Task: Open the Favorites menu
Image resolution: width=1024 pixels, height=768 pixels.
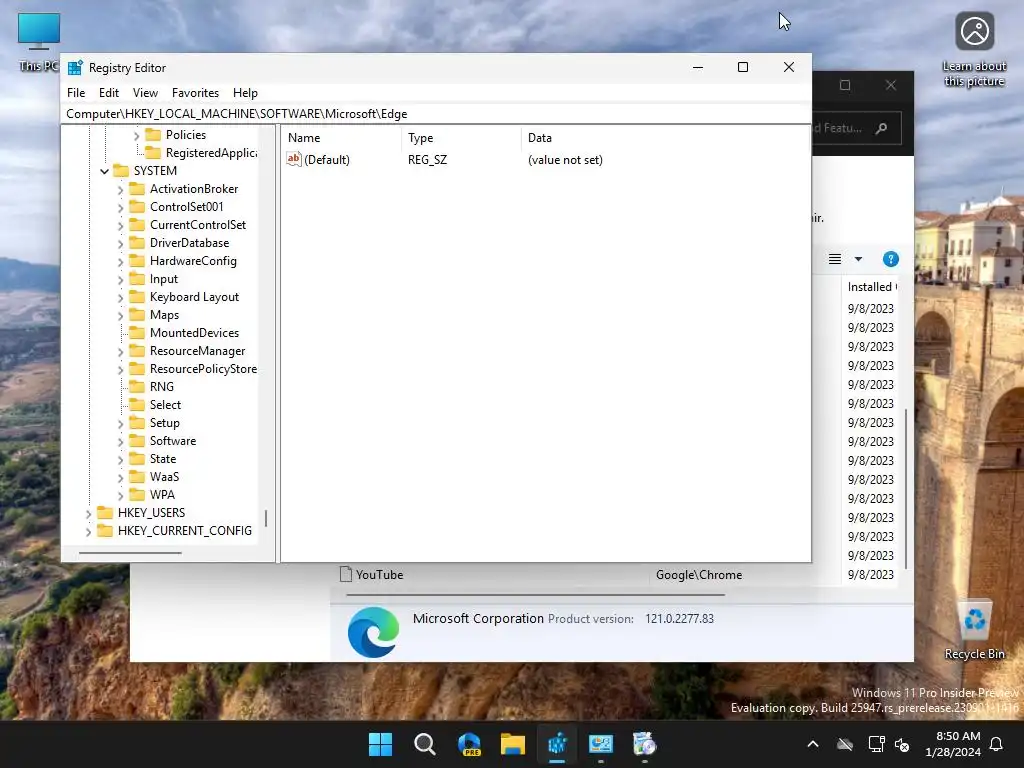Action: [195, 93]
